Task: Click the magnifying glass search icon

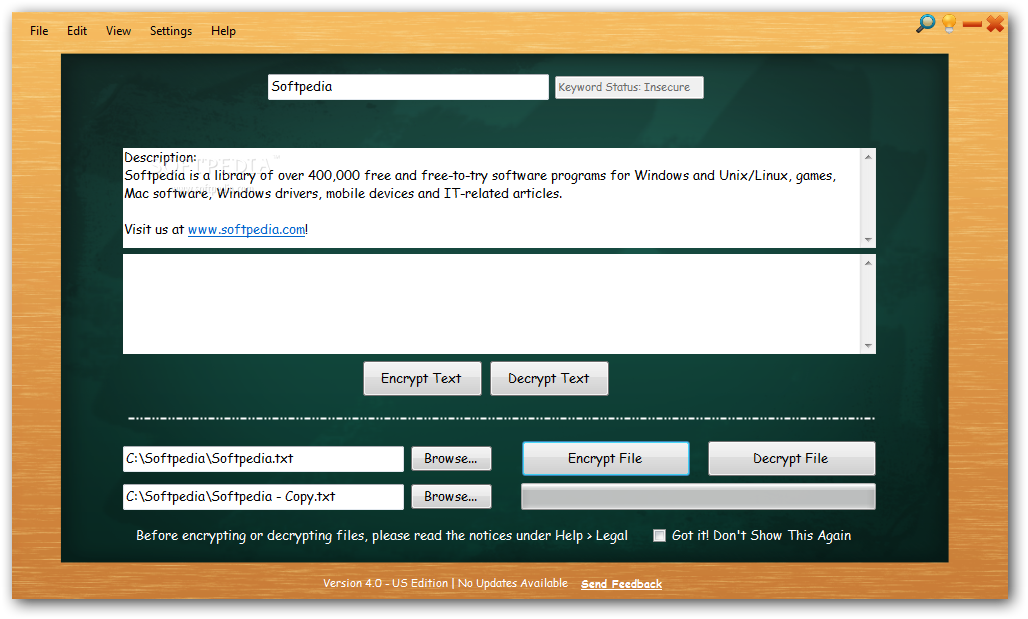Action: [926, 24]
